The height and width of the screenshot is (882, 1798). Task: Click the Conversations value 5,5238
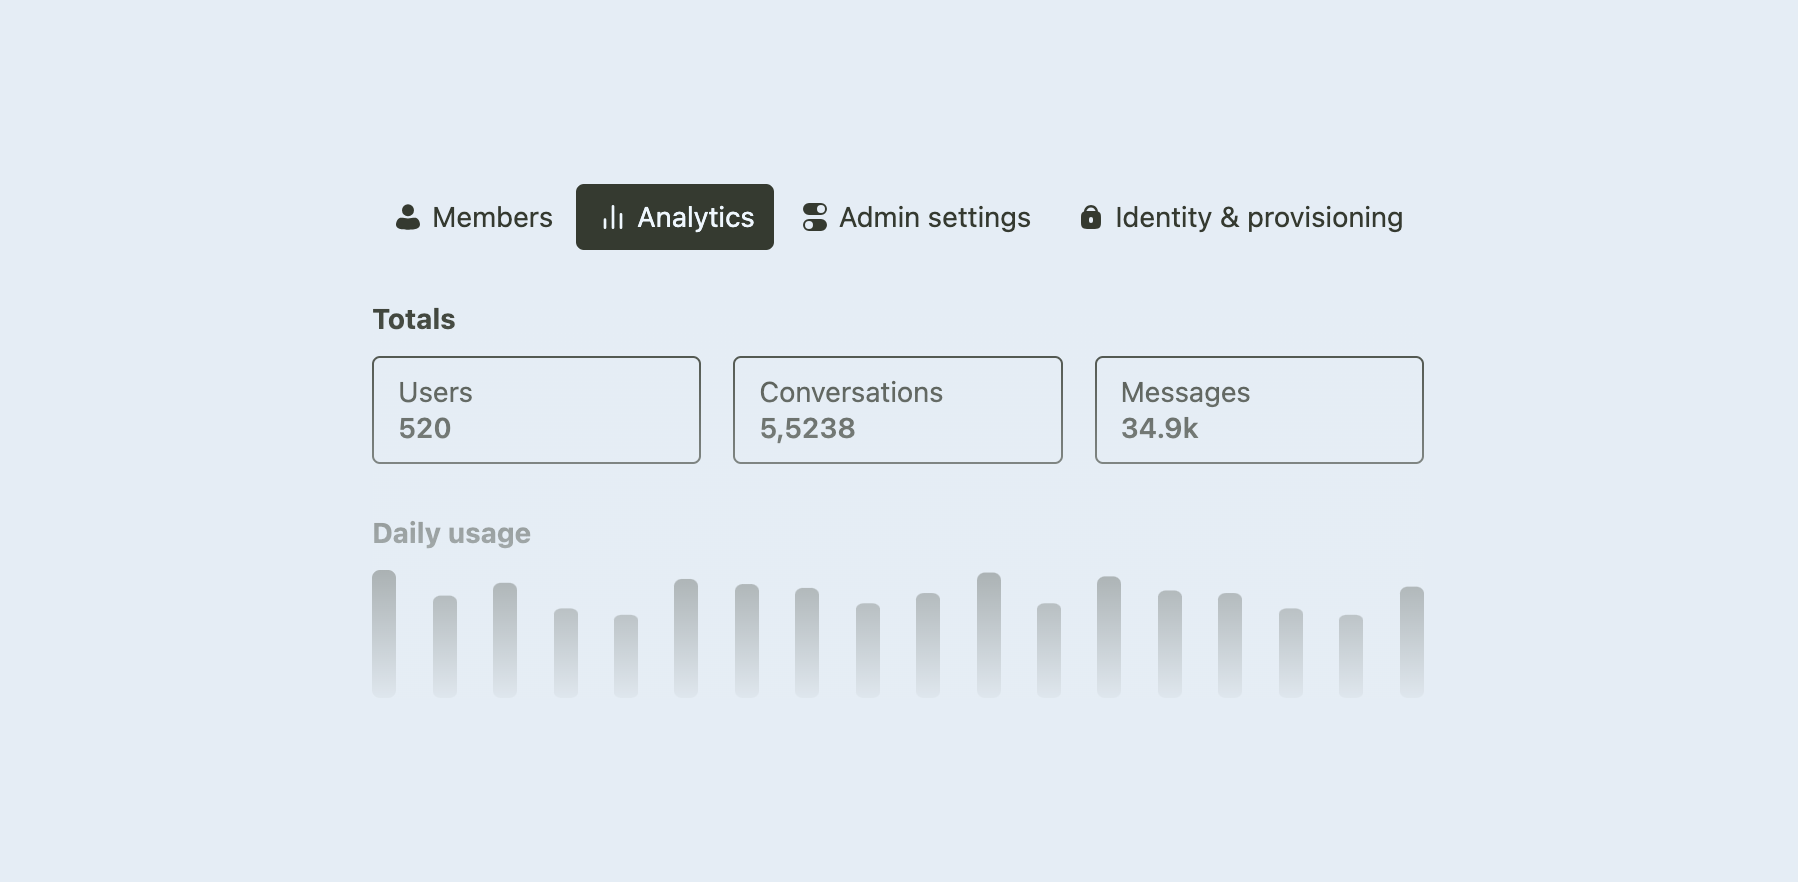[x=808, y=428]
